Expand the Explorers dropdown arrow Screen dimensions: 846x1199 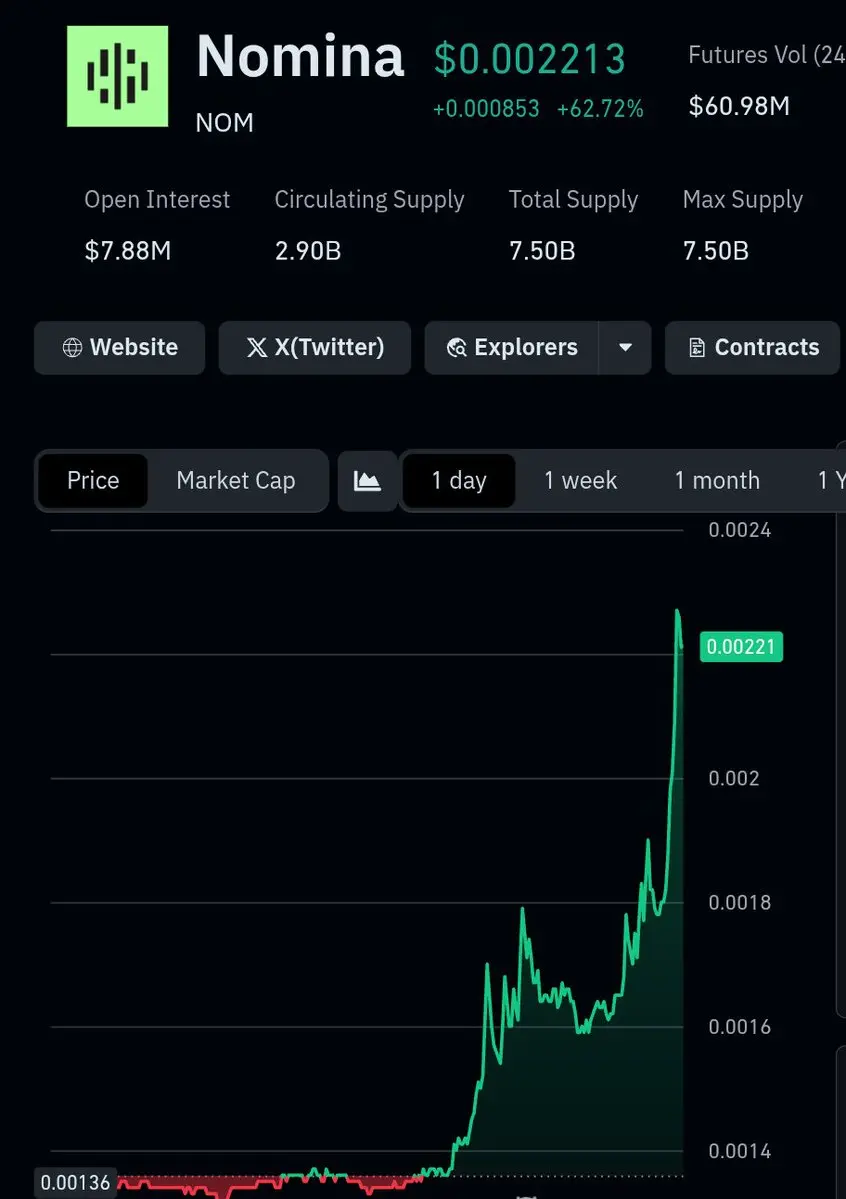tap(625, 348)
